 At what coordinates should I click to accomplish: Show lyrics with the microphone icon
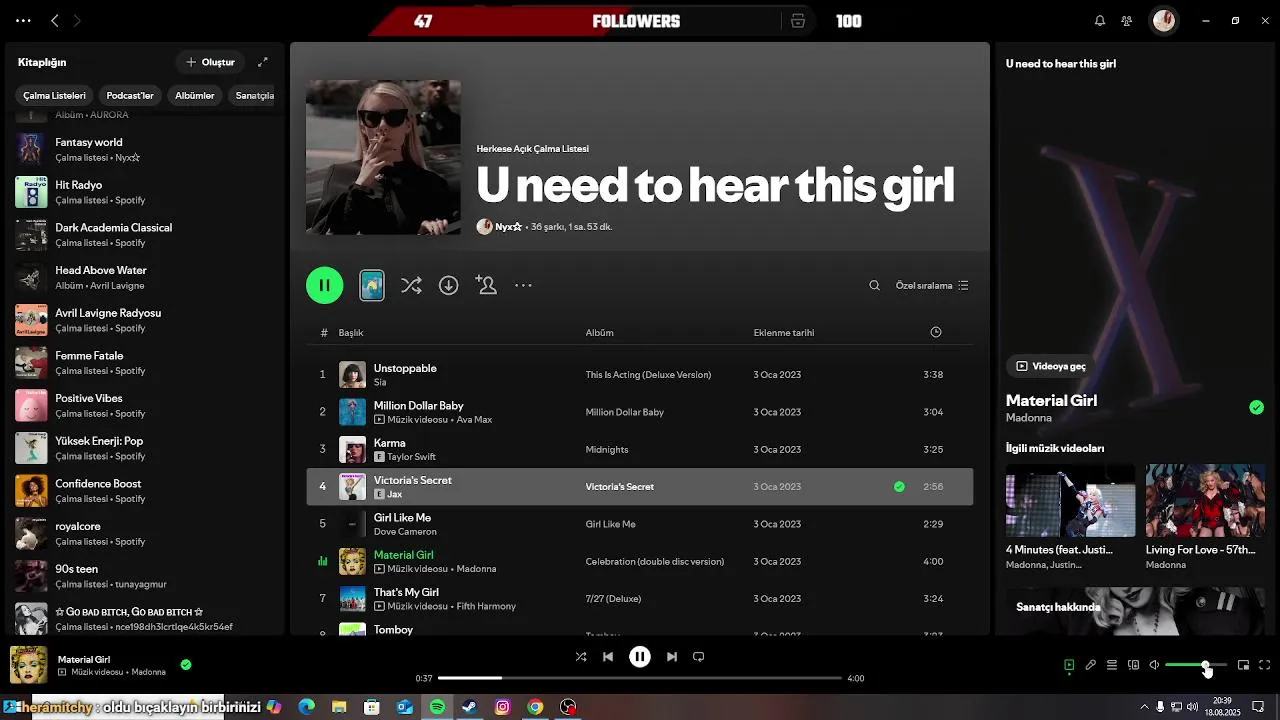(x=1091, y=665)
